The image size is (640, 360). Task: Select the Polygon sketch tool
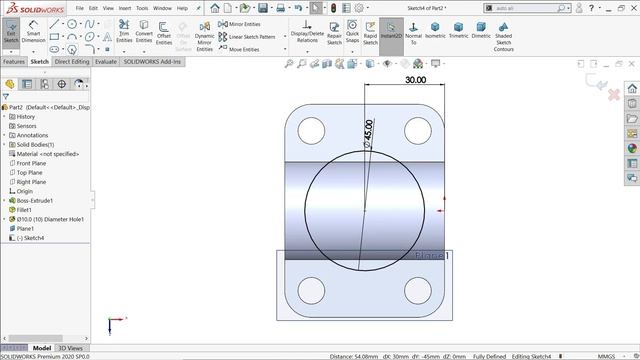point(72,50)
